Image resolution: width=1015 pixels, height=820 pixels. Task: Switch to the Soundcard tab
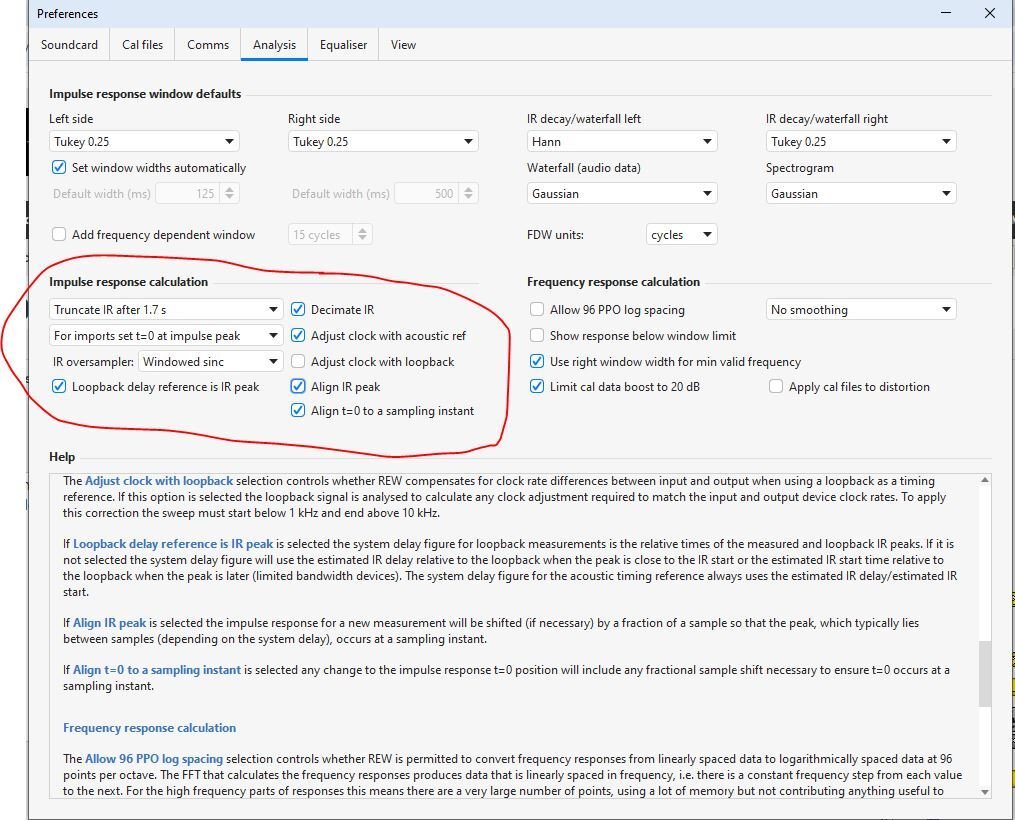click(x=69, y=45)
